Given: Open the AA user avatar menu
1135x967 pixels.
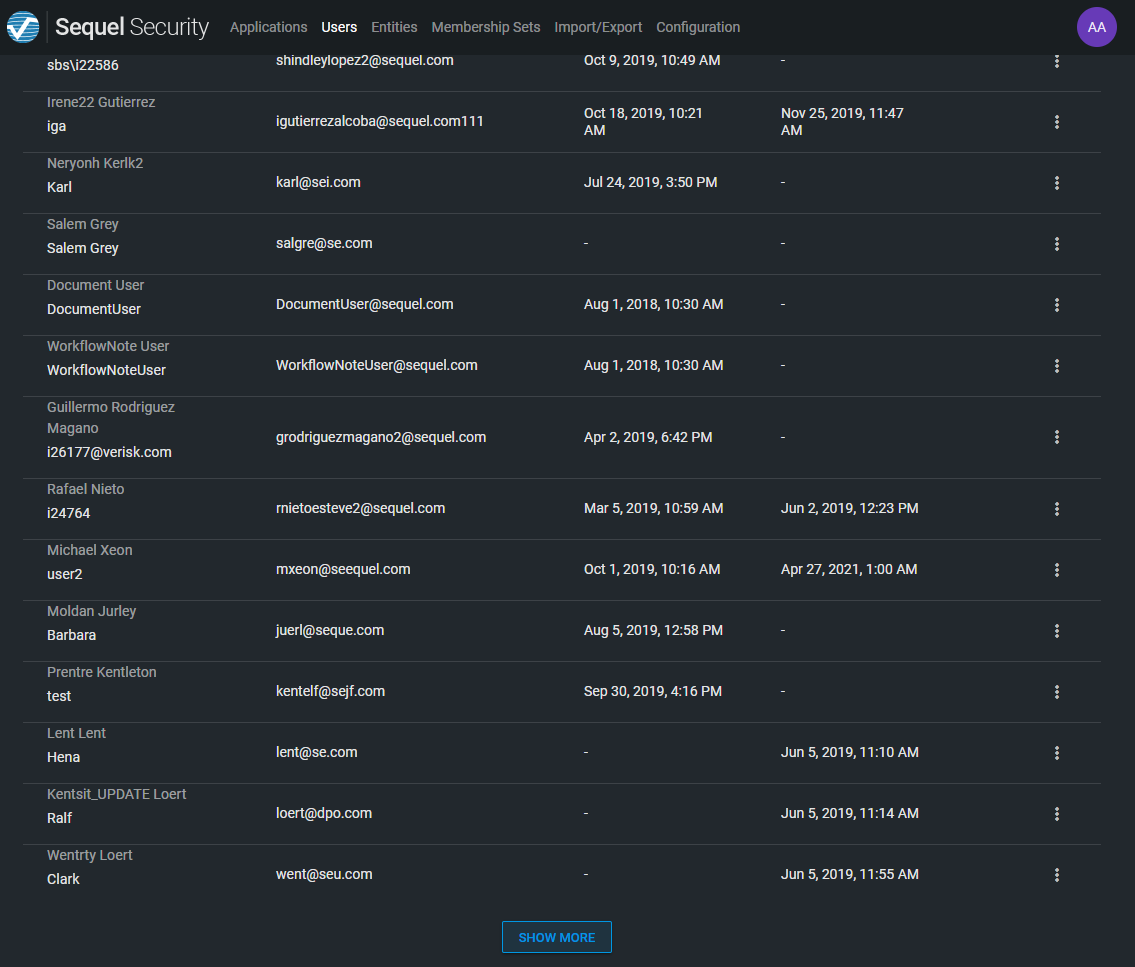Looking at the screenshot, I should [x=1096, y=27].
